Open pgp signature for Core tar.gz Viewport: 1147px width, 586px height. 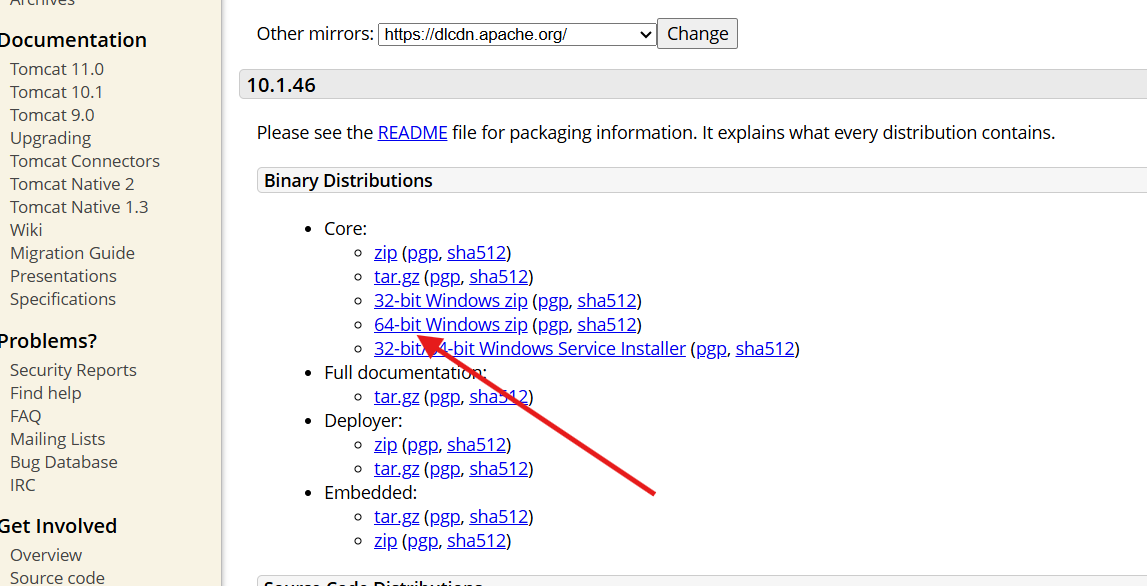pyautogui.click(x=445, y=277)
